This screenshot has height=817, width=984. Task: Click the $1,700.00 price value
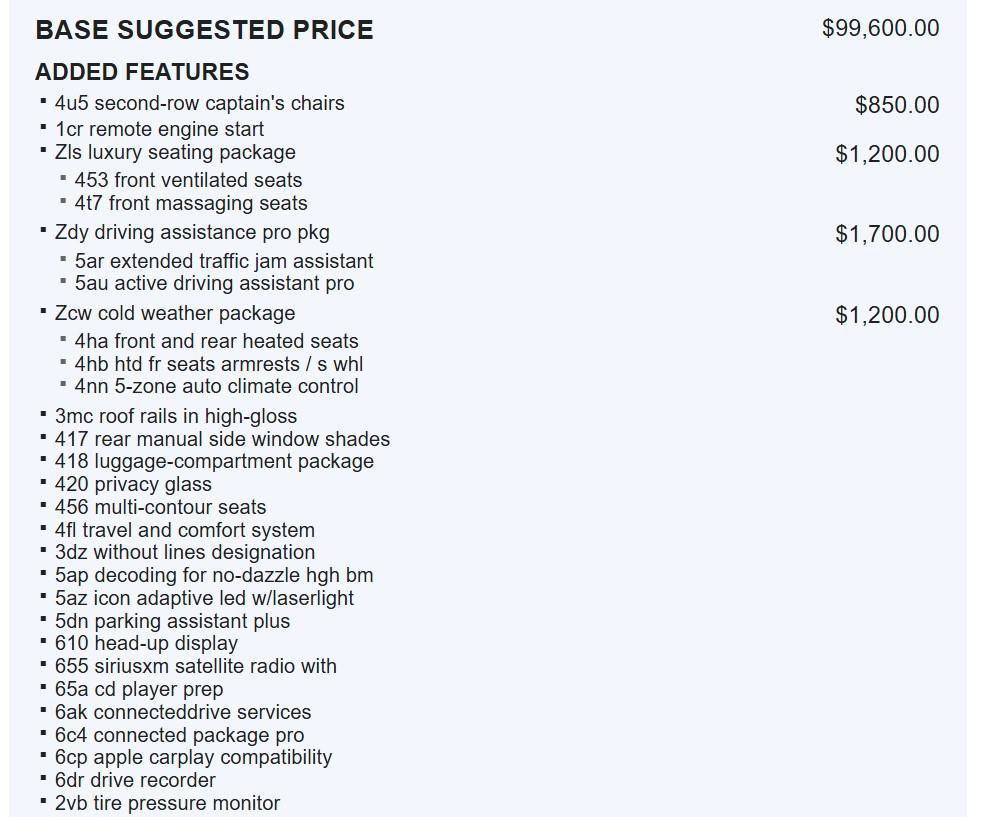coord(887,234)
